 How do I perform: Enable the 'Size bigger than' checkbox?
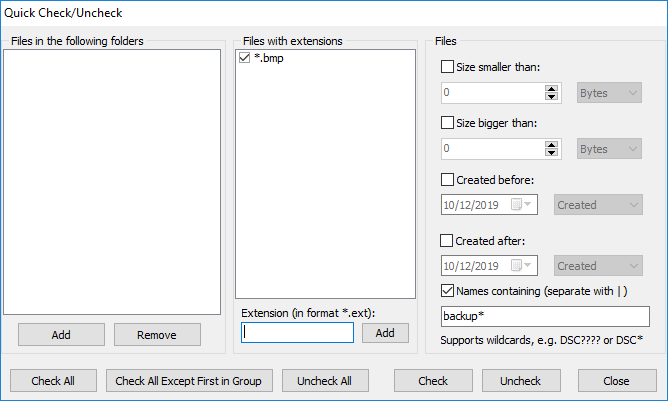447,123
